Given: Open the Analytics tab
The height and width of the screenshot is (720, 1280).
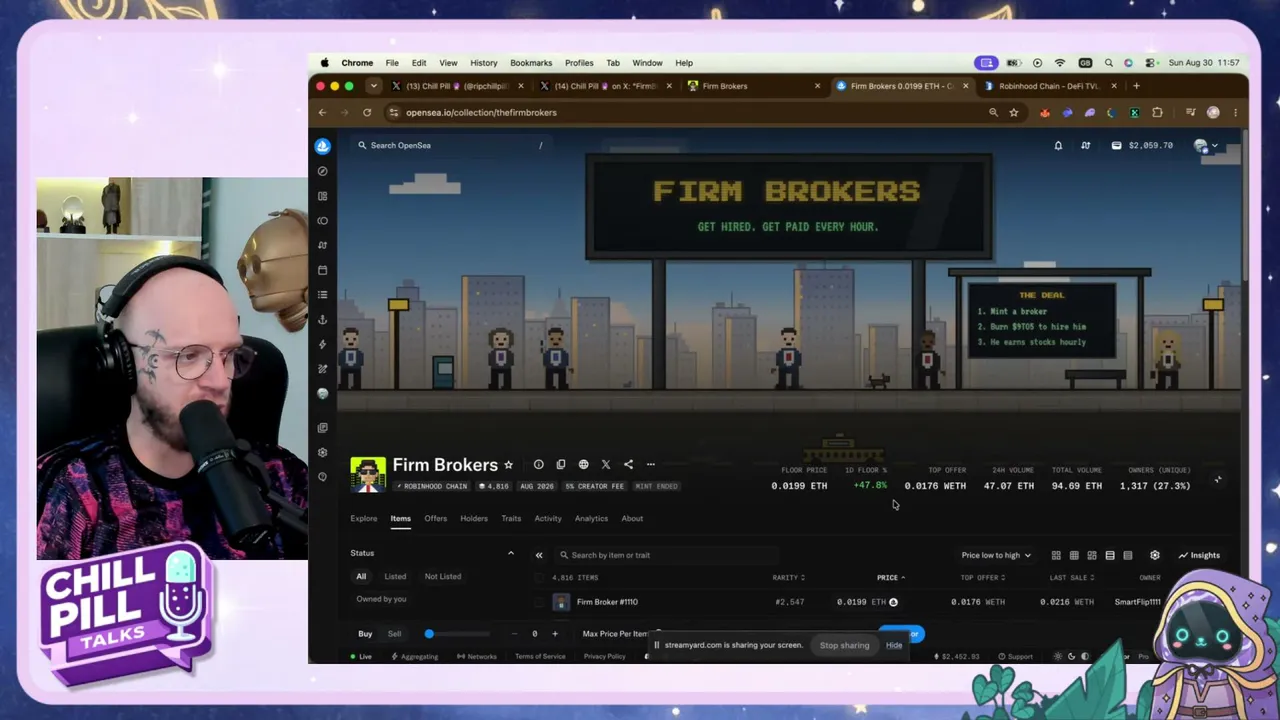Looking at the screenshot, I should coord(591,519).
